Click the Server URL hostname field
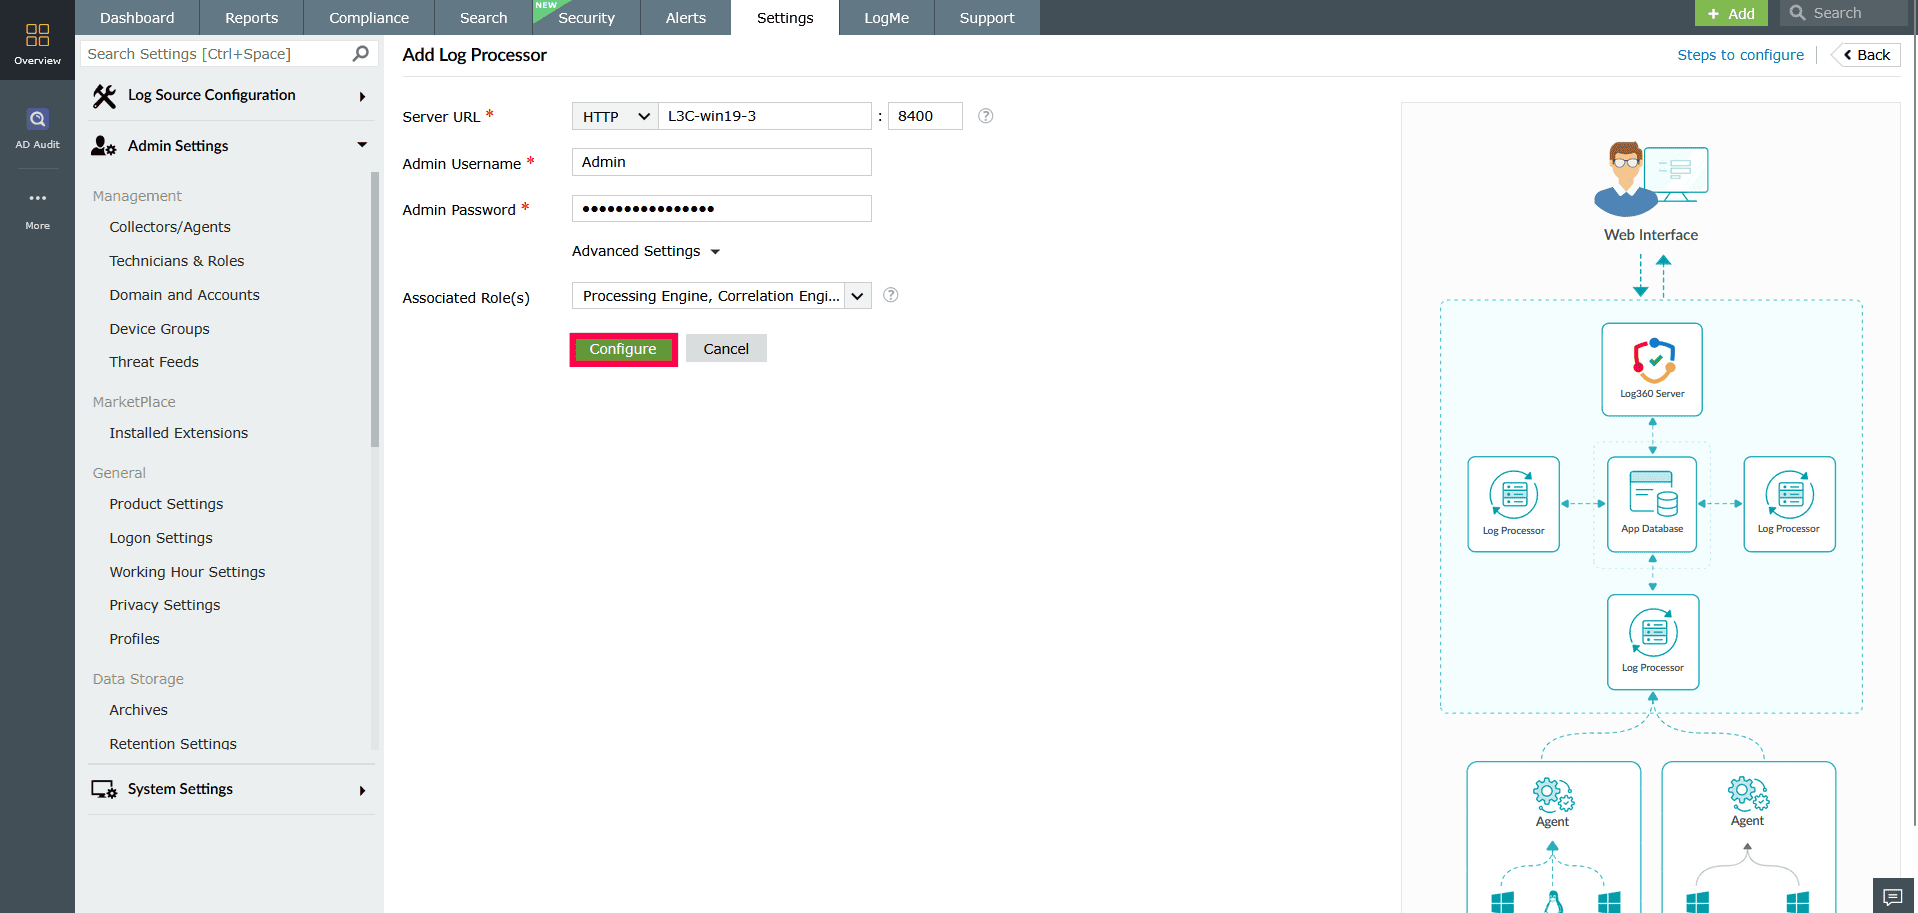 [x=765, y=116]
